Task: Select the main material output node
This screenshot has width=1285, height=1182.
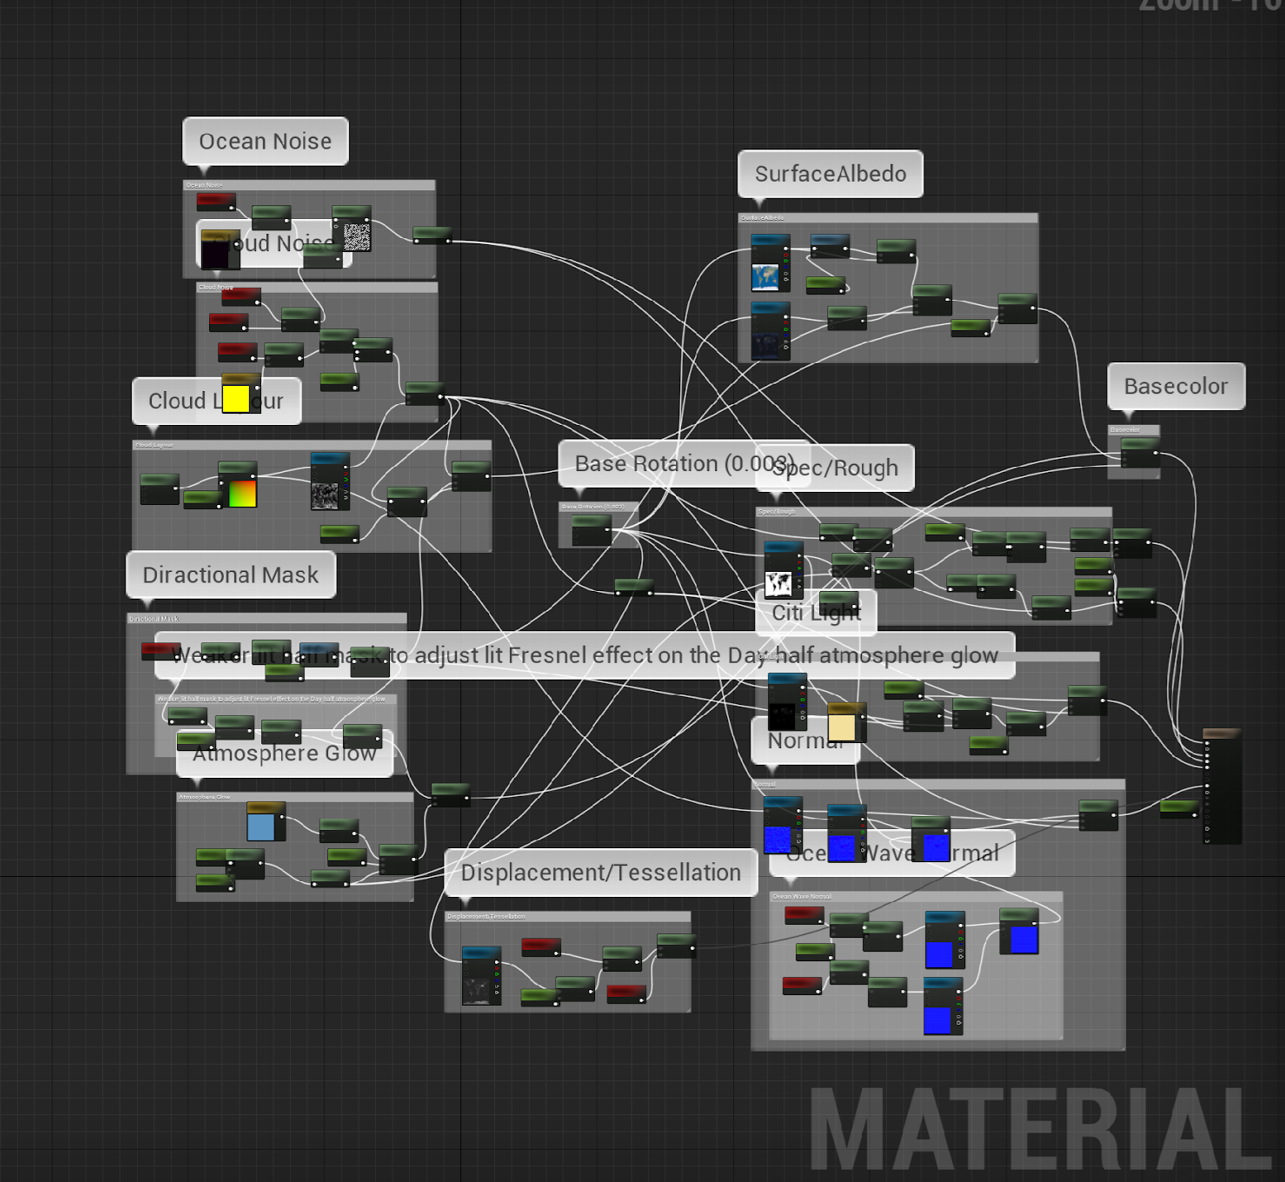Action: 1221,786
